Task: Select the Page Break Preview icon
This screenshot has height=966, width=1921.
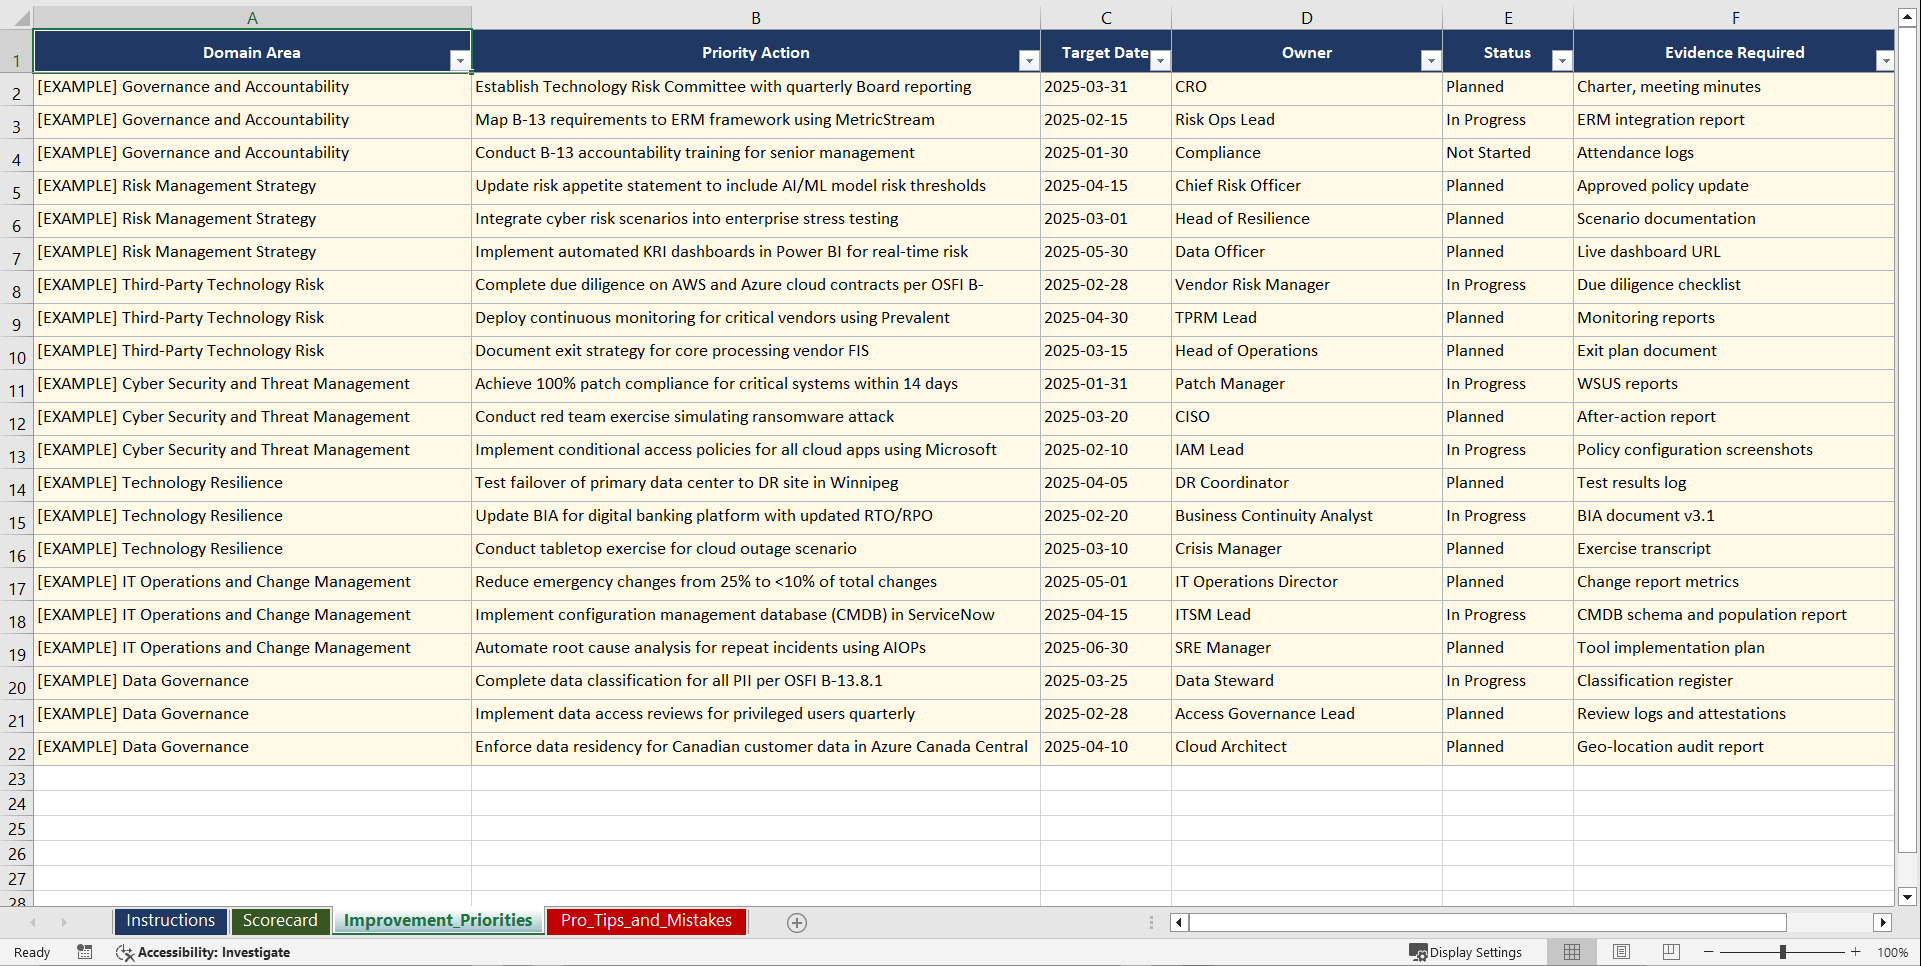Action: (1671, 952)
